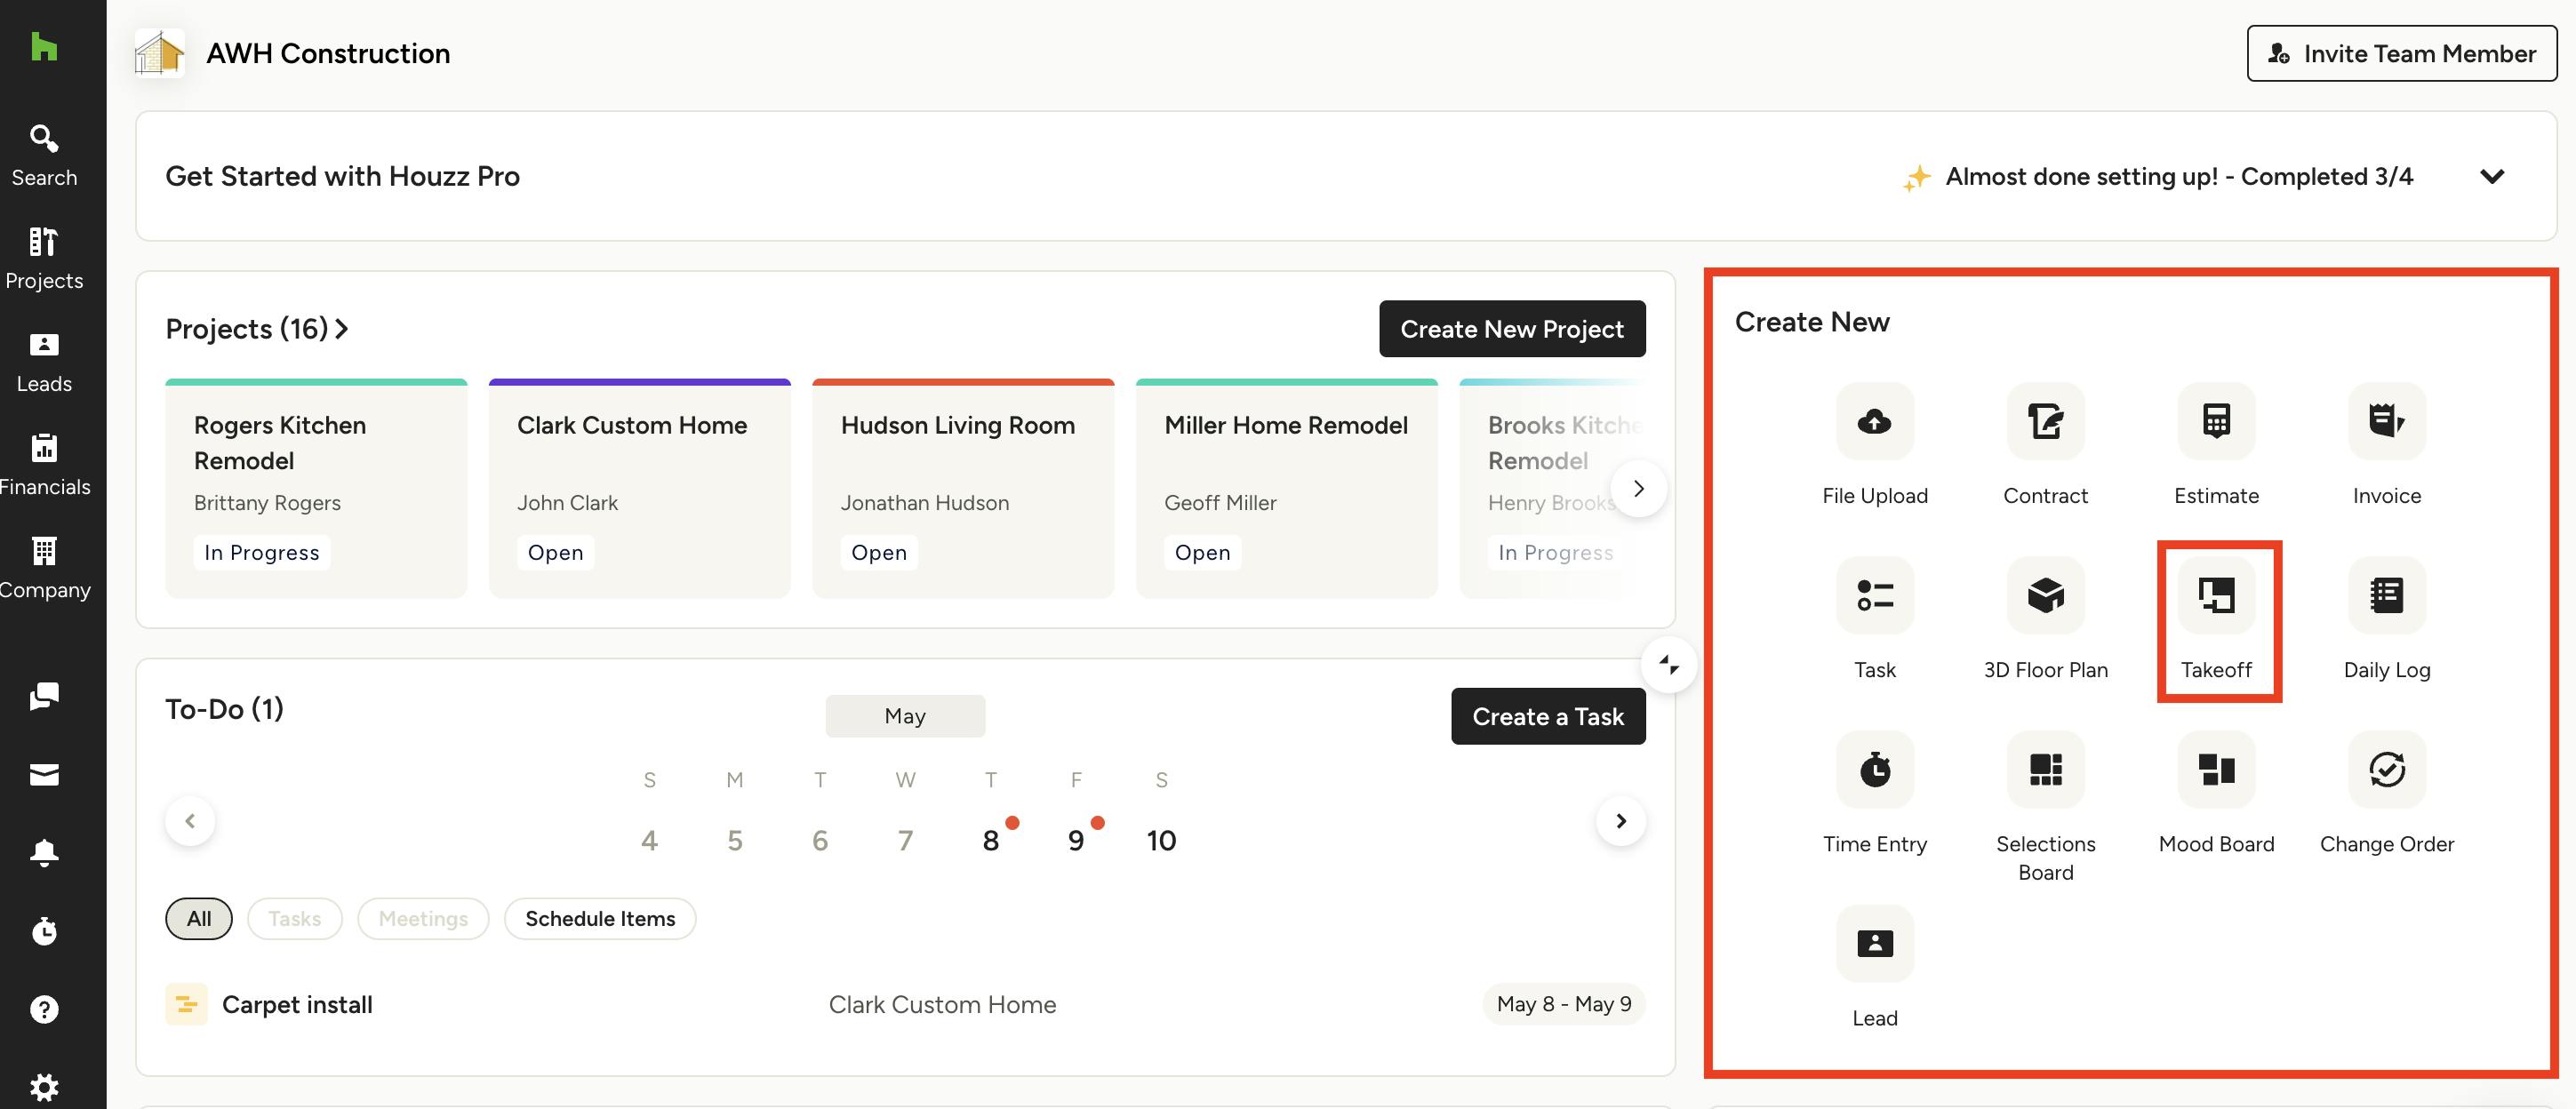Image resolution: width=2576 pixels, height=1109 pixels.
Task: Click the File Upload icon
Action: (x=1873, y=421)
